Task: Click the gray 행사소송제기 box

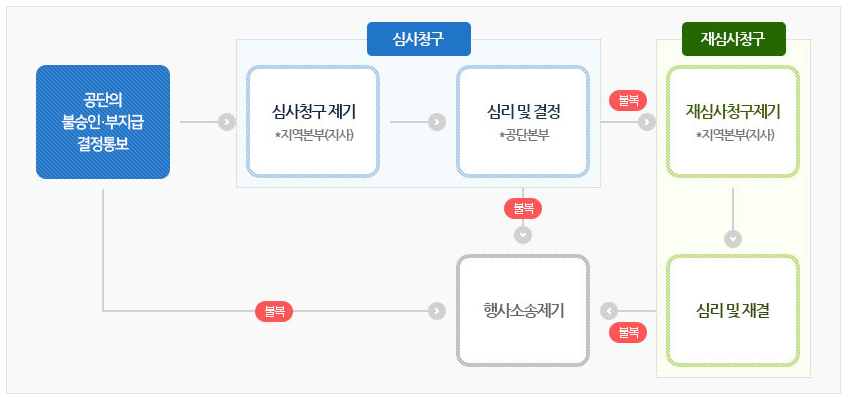Action: click(x=523, y=310)
